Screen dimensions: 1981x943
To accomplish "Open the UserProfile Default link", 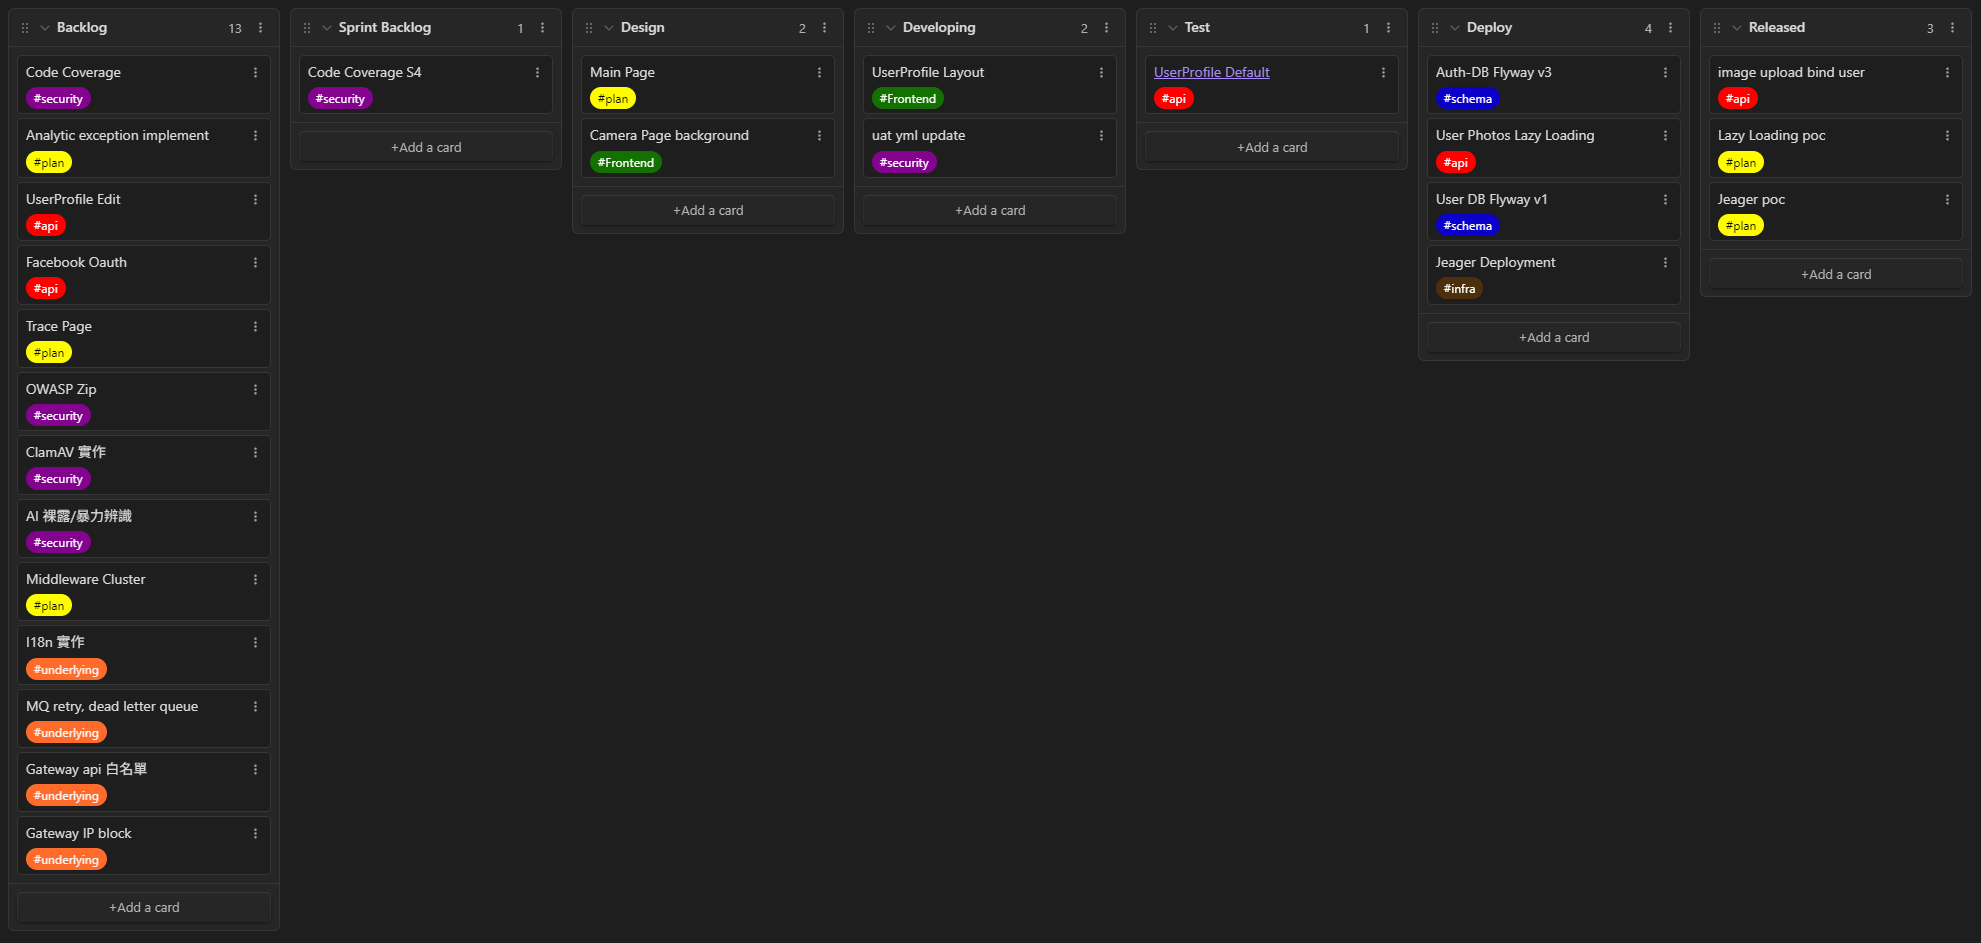I will click(x=1211, y=72).
